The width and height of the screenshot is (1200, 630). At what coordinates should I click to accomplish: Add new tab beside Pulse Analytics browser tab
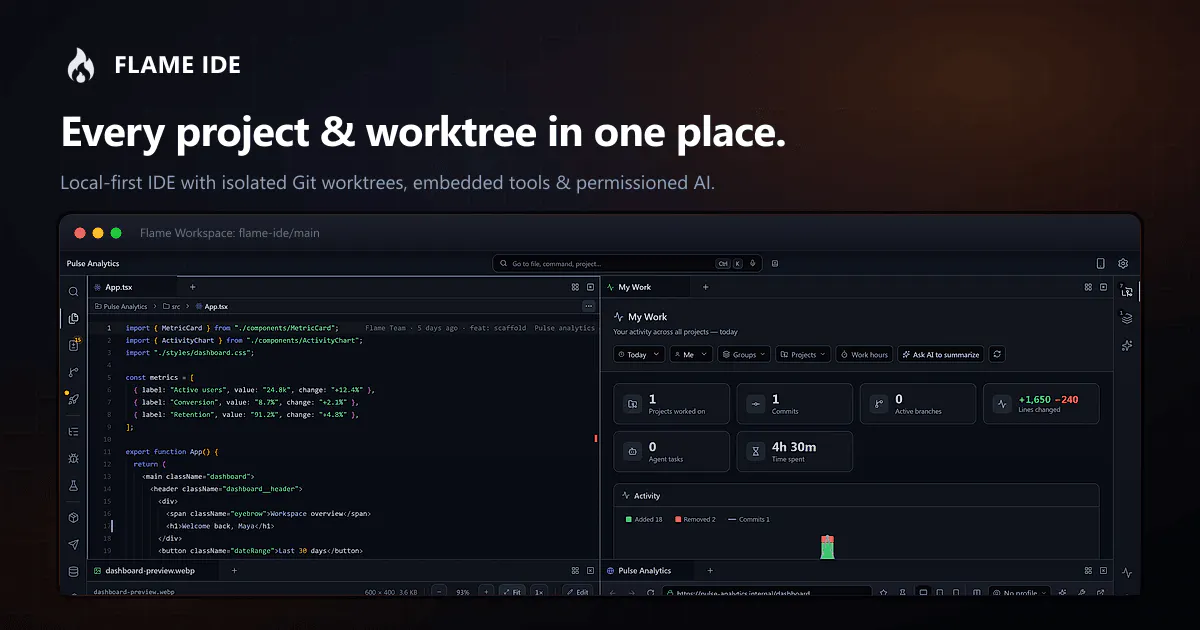[x=710, y=571]
